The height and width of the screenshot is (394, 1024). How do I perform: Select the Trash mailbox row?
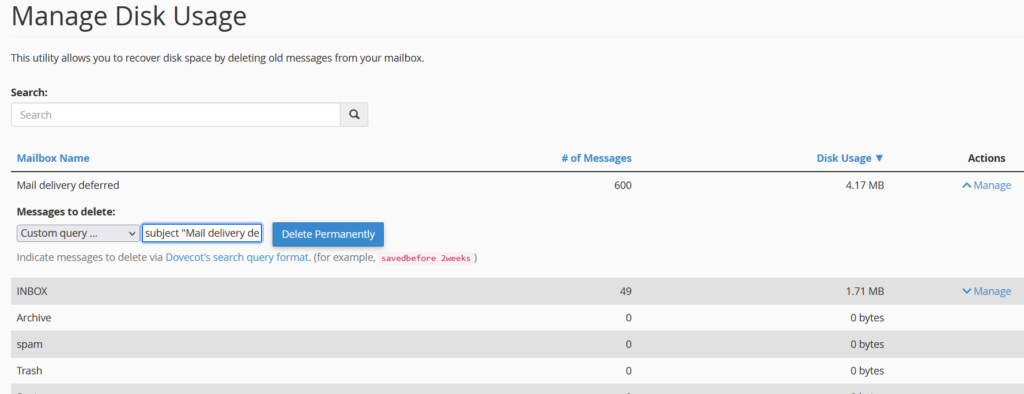[x=512, y=370]
